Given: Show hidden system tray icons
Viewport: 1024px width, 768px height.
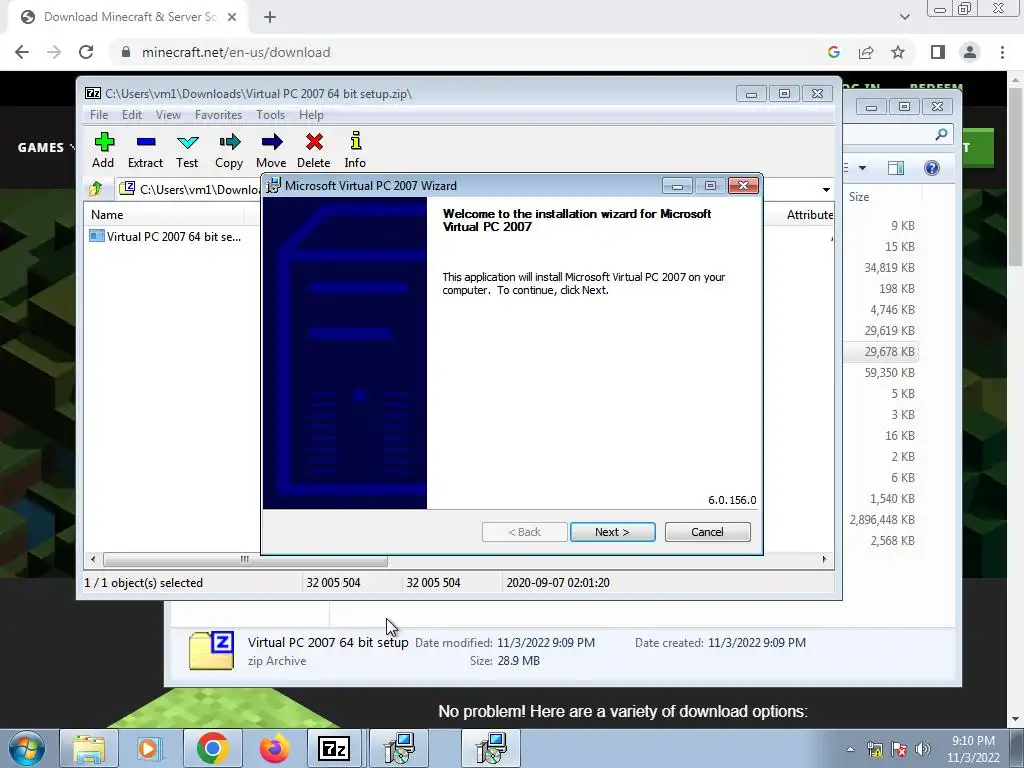Looking at the screenshot, I should click(x=850, y=750).
